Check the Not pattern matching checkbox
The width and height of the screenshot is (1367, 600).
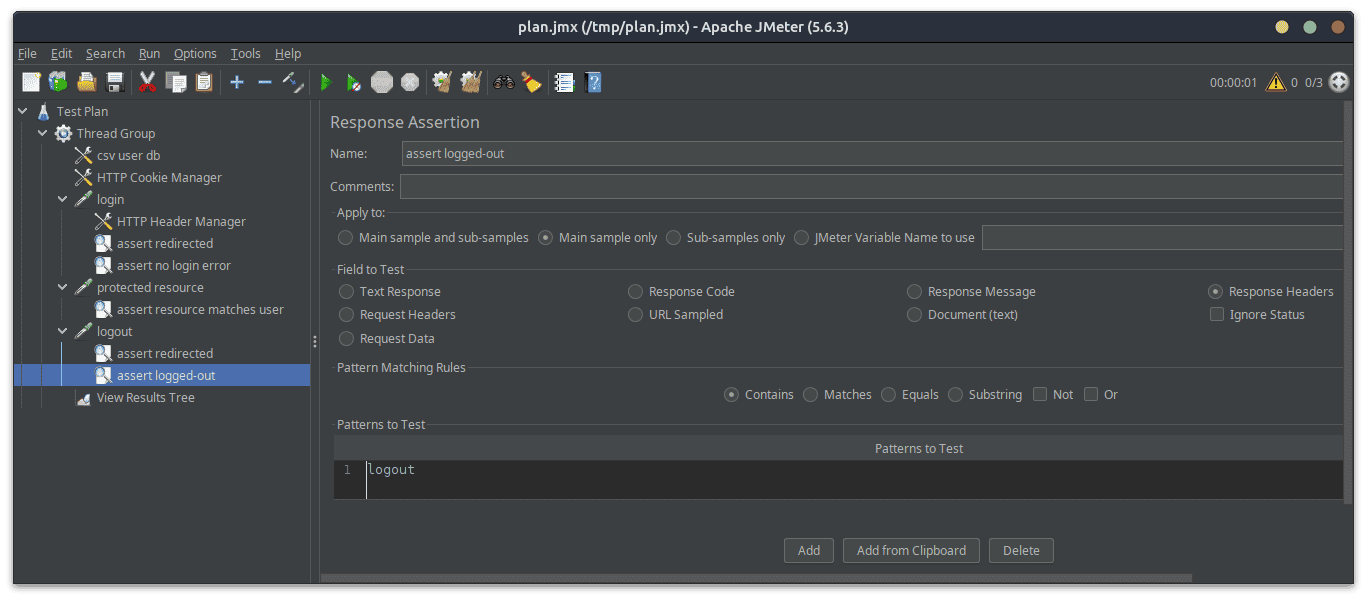pos(1041,394)
